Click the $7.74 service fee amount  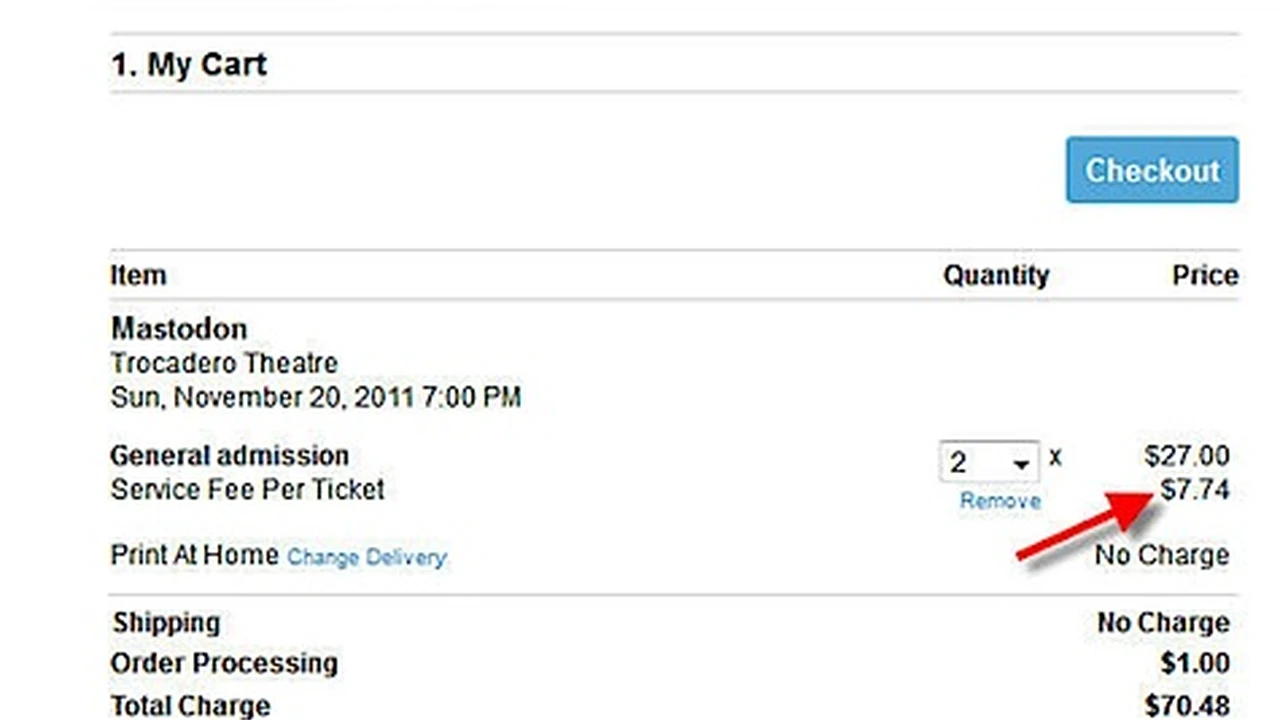point(1195,490)
